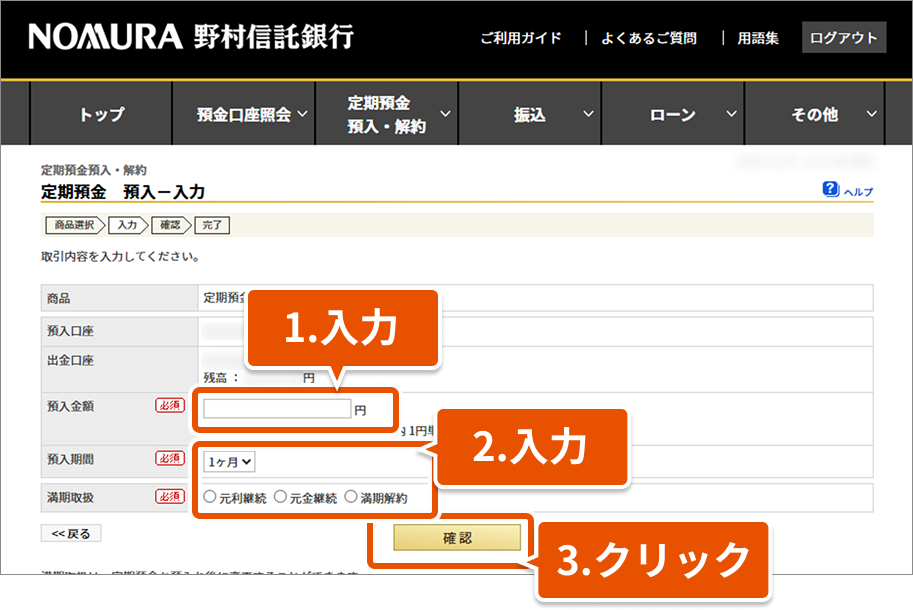
Task: Choose the 満期解約 radio option
Action: [x=351, y=497]
